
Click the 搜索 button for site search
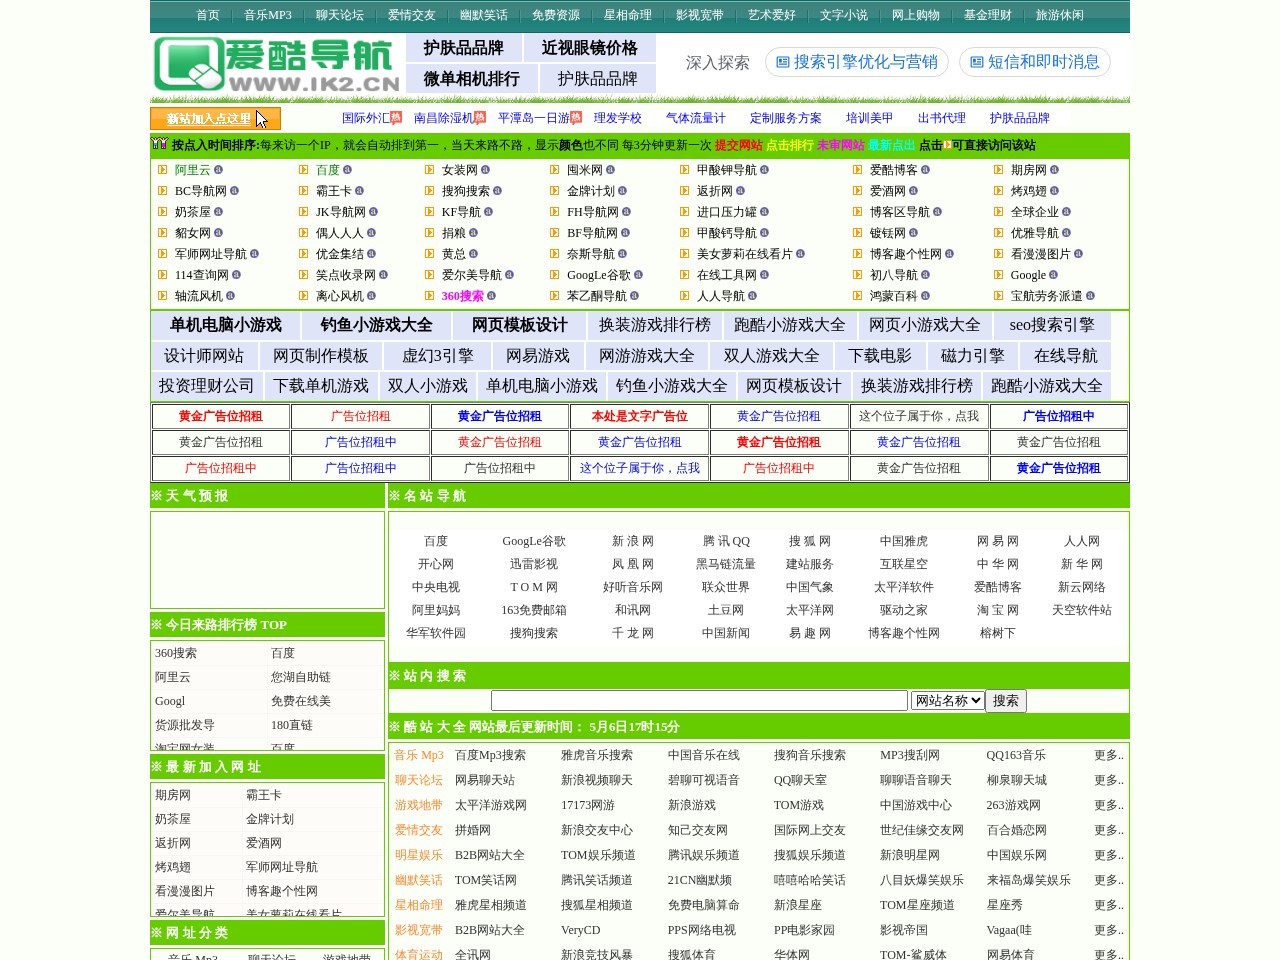coord(1006,701)
